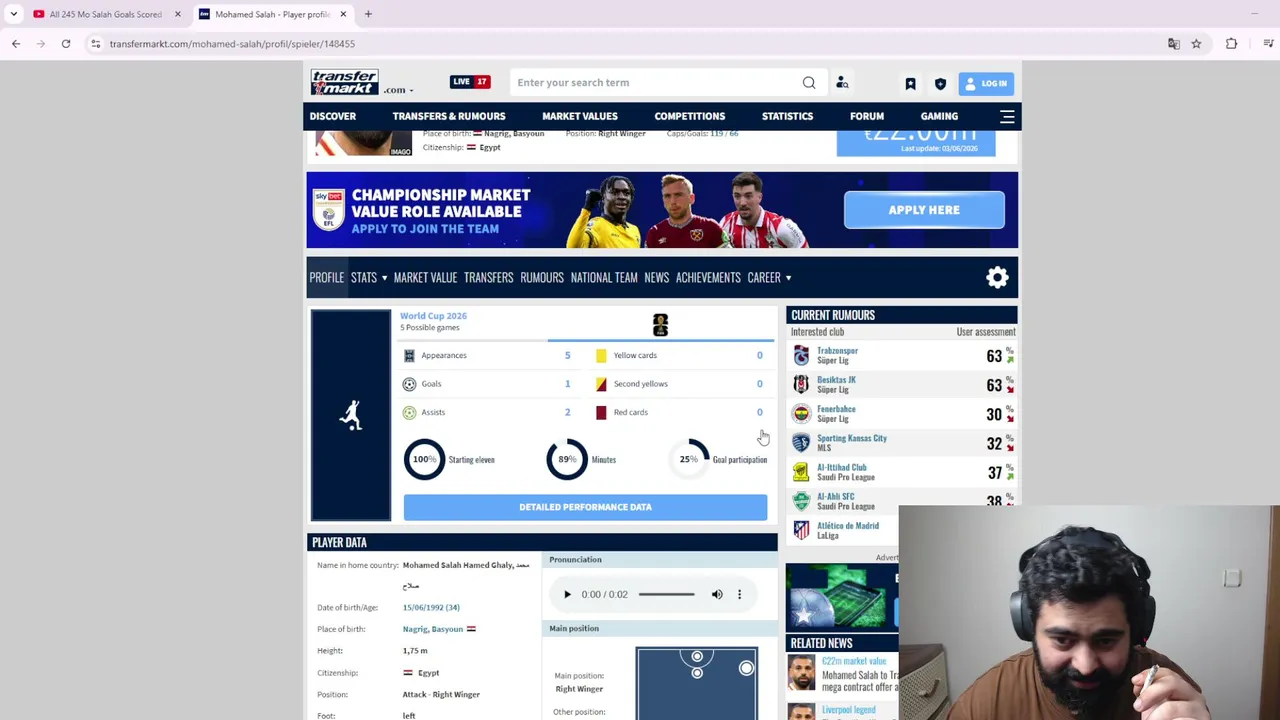Click the browser address bar URL

[232, 44]
